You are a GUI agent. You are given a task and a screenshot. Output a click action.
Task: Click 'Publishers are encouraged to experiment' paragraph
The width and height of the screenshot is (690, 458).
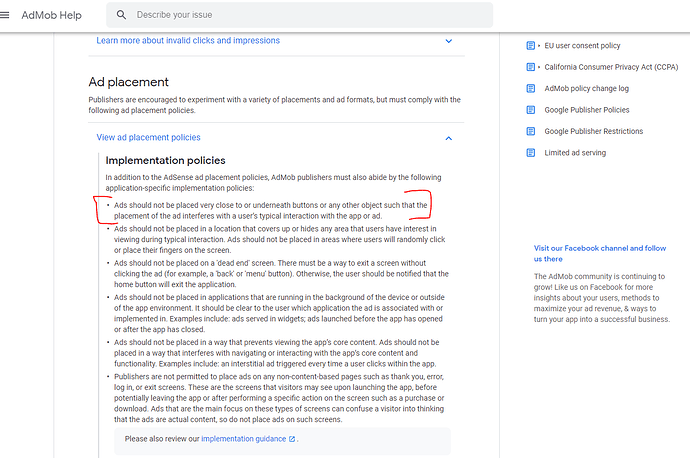tap(275, 105)
